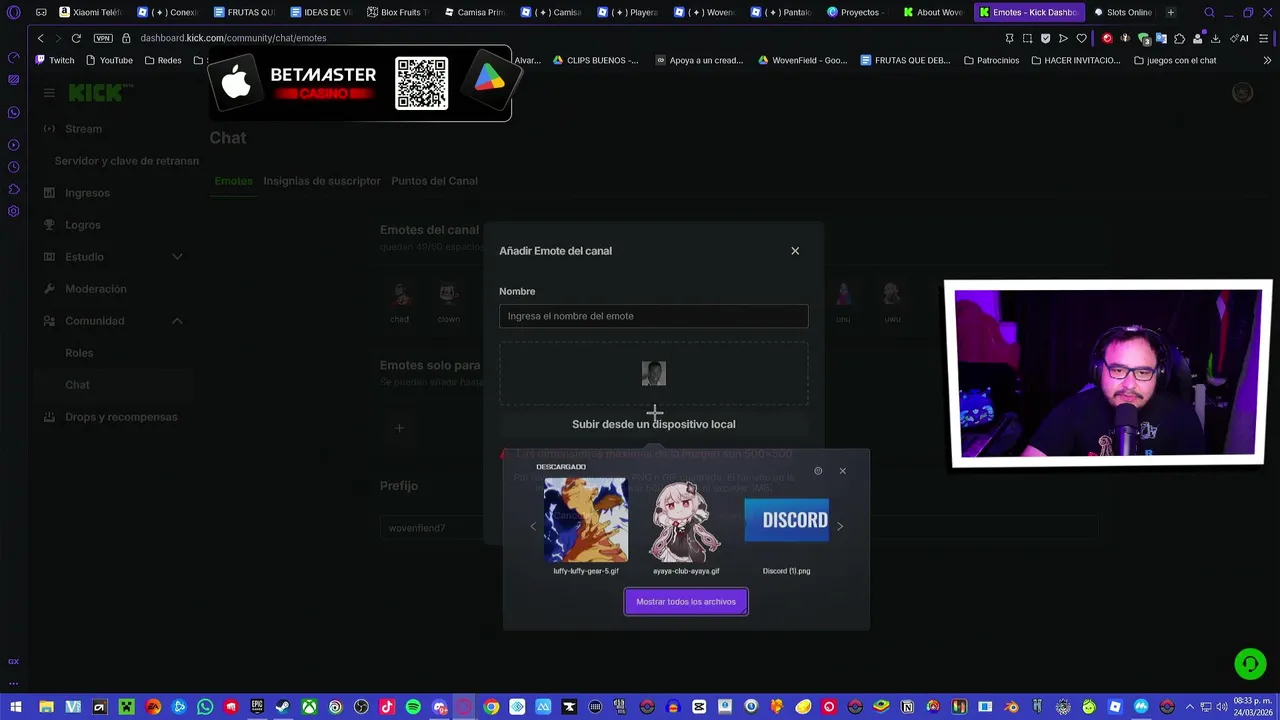
Task: Click 'Mostrar todos los archivos' button
Action: (686, 602)
